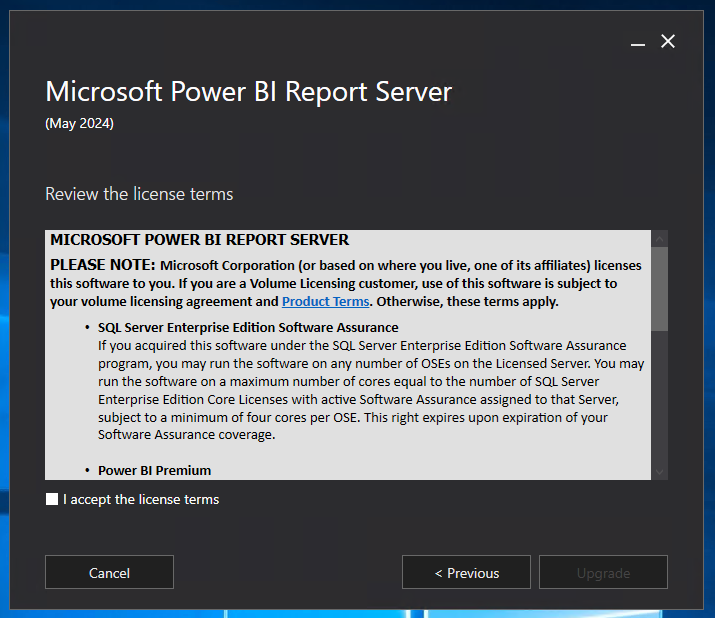Click the Software Assurance coverage sentence ending
The image size is (715, 618).
point(187,435)
